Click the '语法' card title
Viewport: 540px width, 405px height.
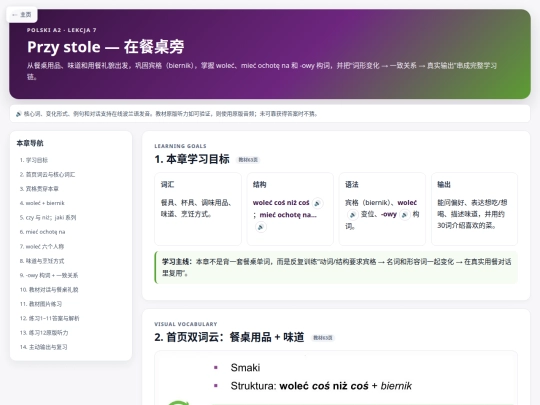tap(352, 185)
